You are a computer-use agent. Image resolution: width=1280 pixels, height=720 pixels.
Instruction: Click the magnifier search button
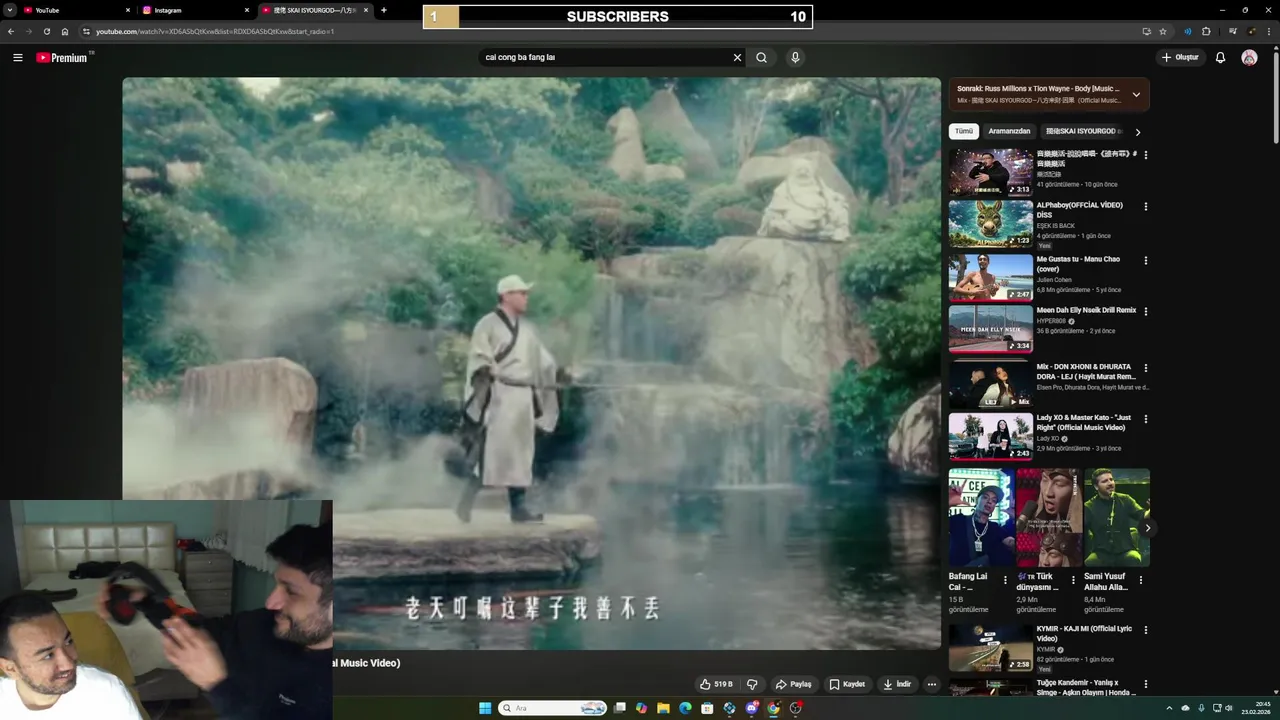pyautogui.click(x=761, y=57)
